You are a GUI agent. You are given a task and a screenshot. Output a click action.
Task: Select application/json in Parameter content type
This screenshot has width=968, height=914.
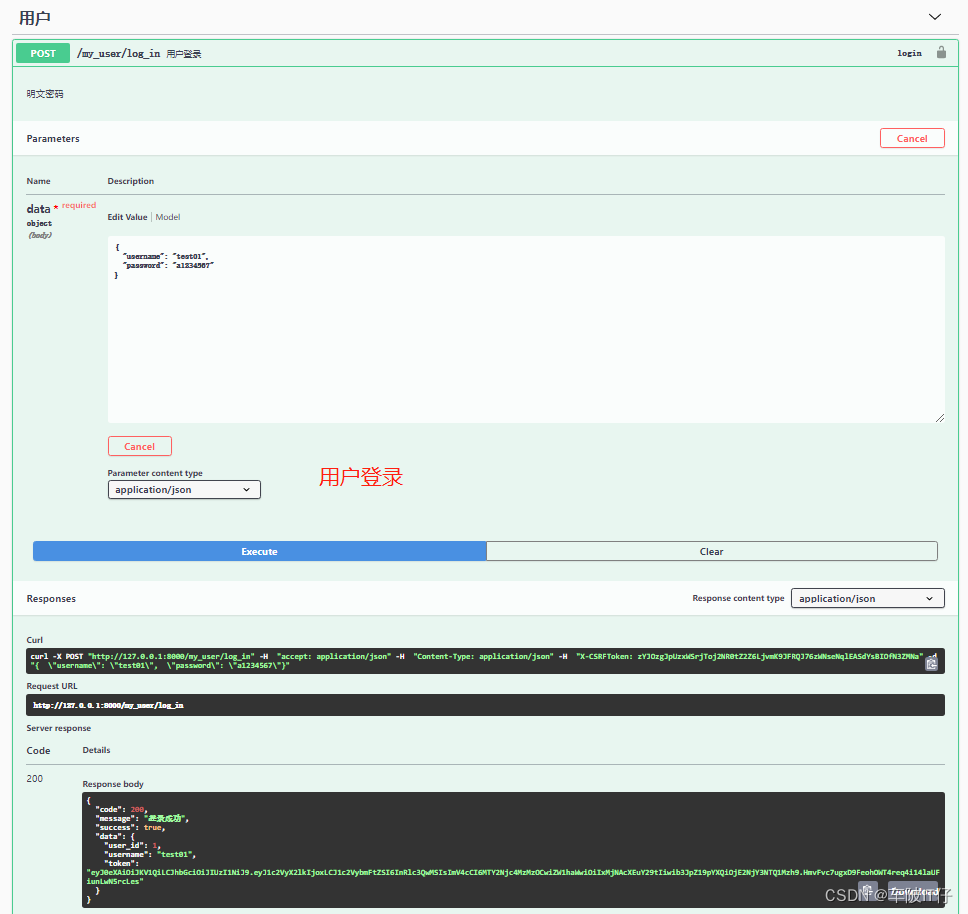(183, 489)
